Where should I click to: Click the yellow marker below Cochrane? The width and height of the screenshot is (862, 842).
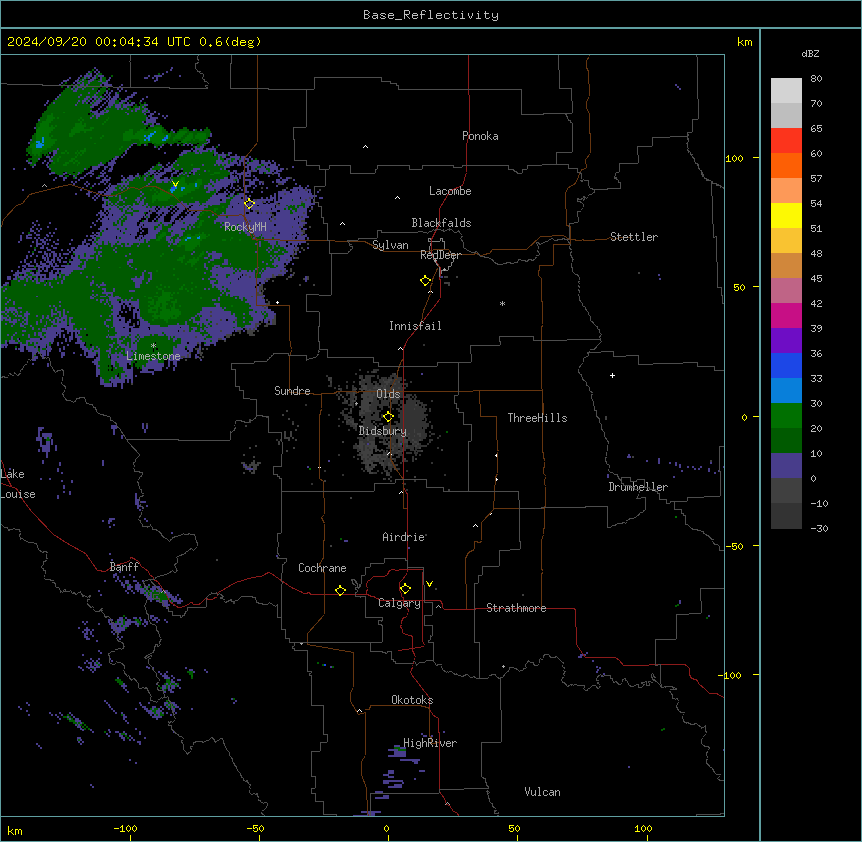point(340,590)
